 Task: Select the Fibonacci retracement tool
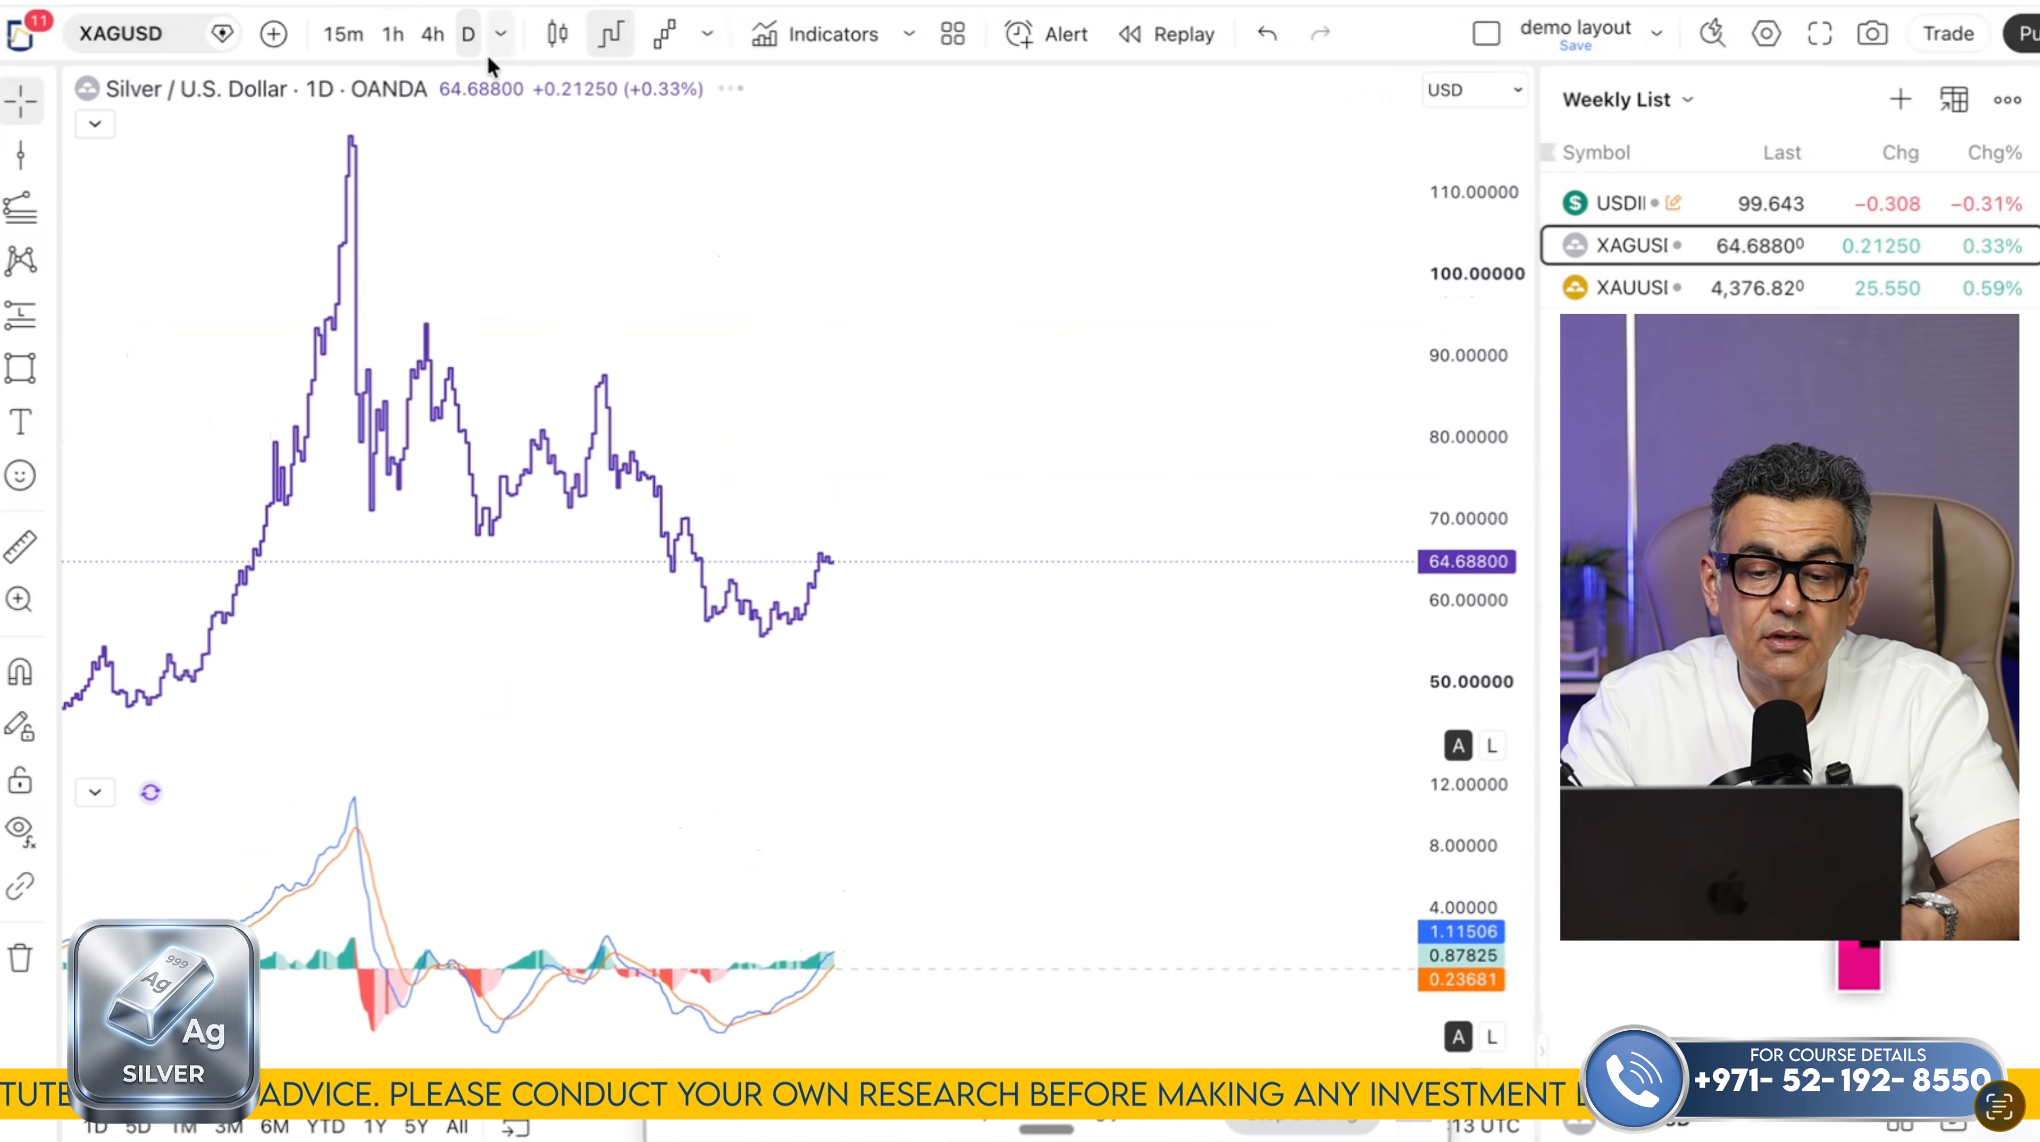point(21,208)
